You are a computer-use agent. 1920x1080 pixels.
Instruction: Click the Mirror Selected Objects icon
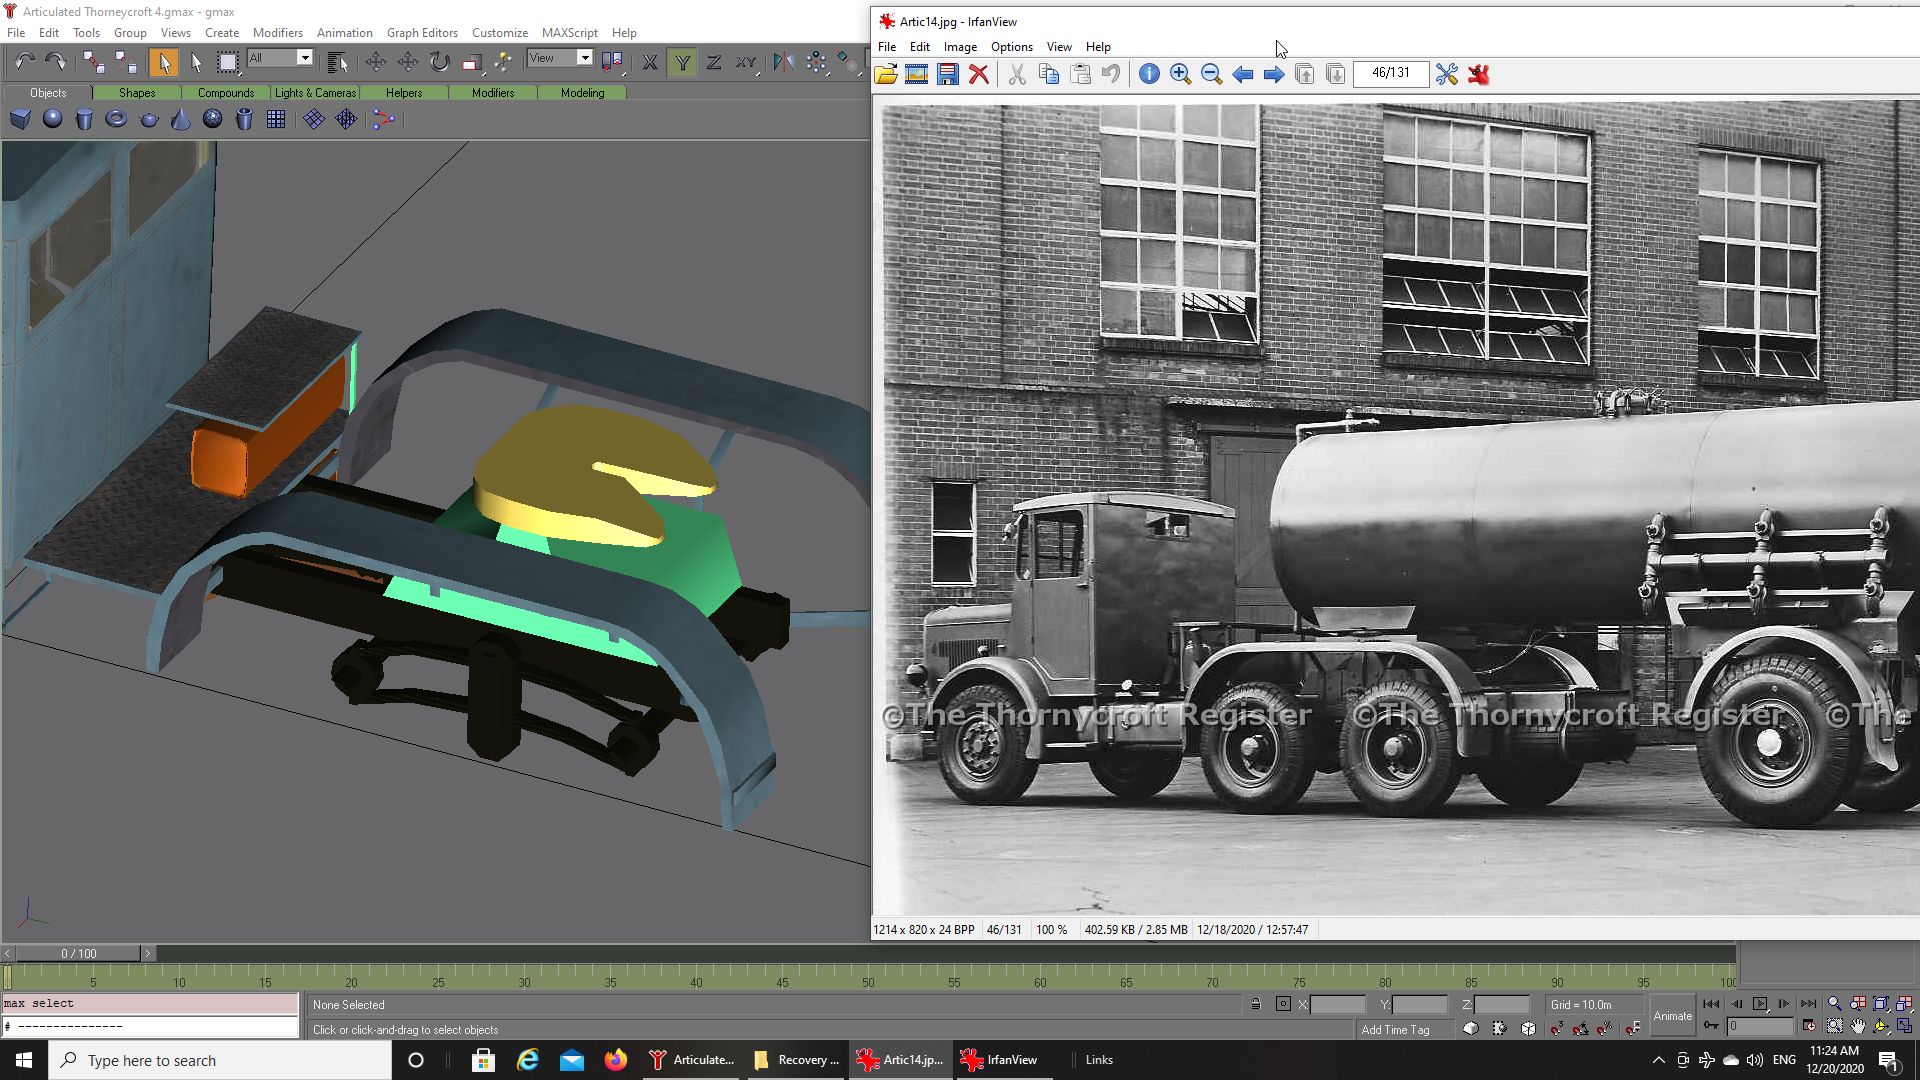click(784, 62)
